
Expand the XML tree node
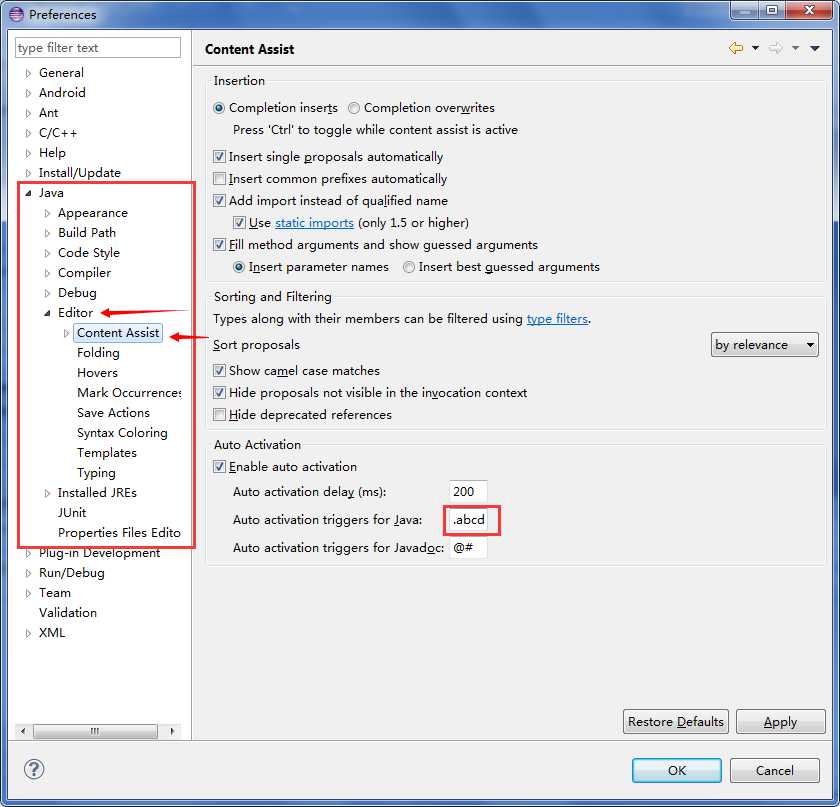[x=28, y=633]
